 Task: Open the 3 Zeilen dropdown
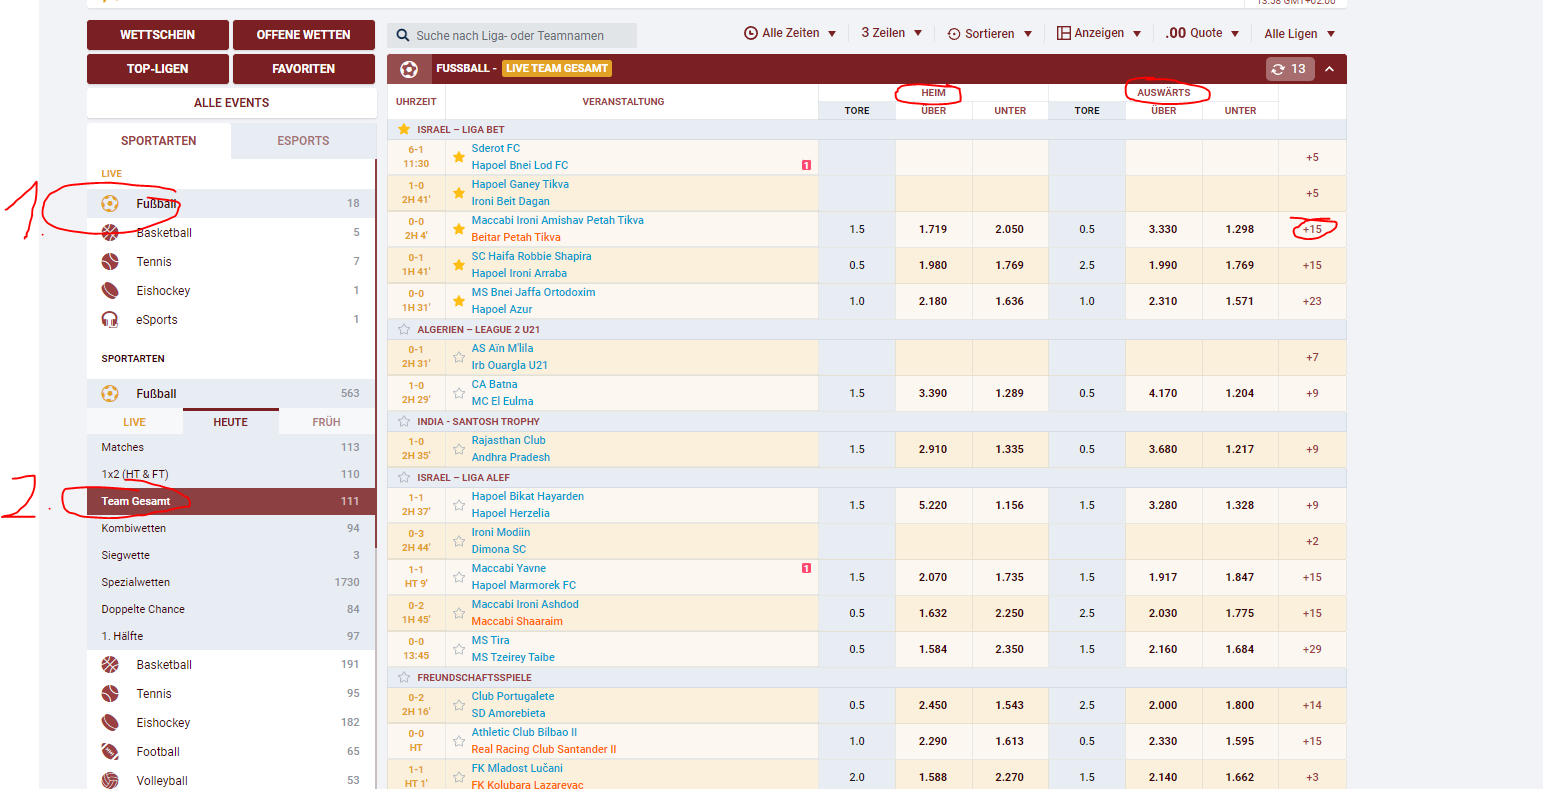pos(891,33)
